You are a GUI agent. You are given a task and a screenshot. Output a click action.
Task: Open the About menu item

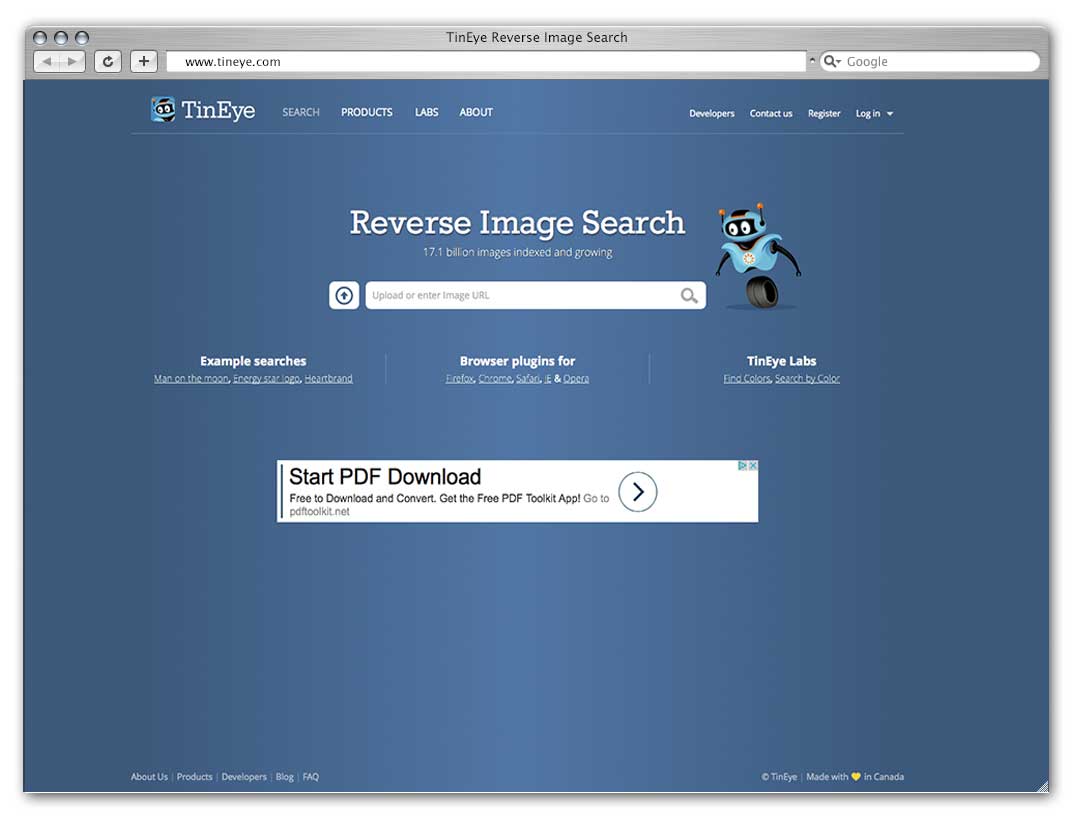tap(476, 112)
